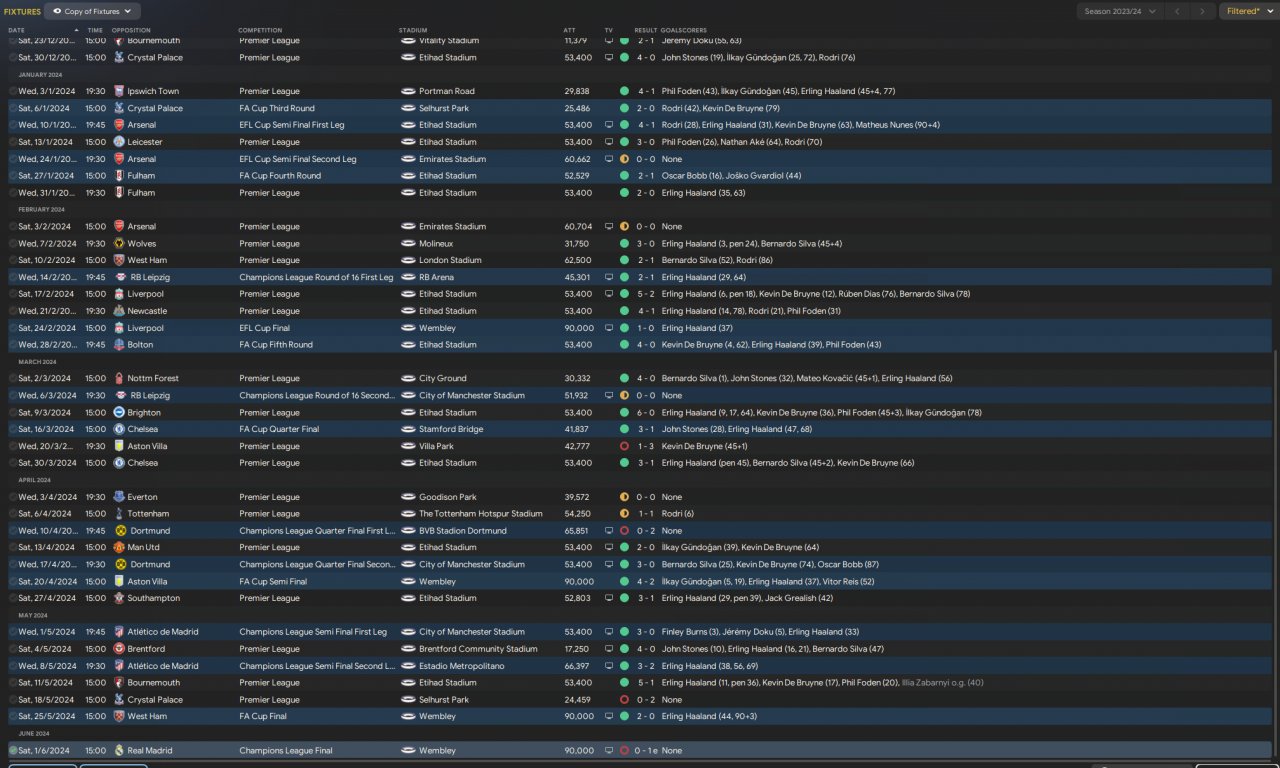This screenshot has width=1280, height=768.
Task: Tick the selector for the Ipswich Town fixture
Action: pyautogui.click(x=13, y=91)
